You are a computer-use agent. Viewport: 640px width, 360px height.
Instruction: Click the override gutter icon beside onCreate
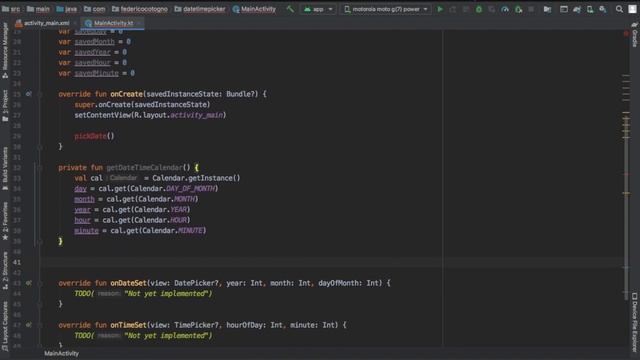(28, 94)
